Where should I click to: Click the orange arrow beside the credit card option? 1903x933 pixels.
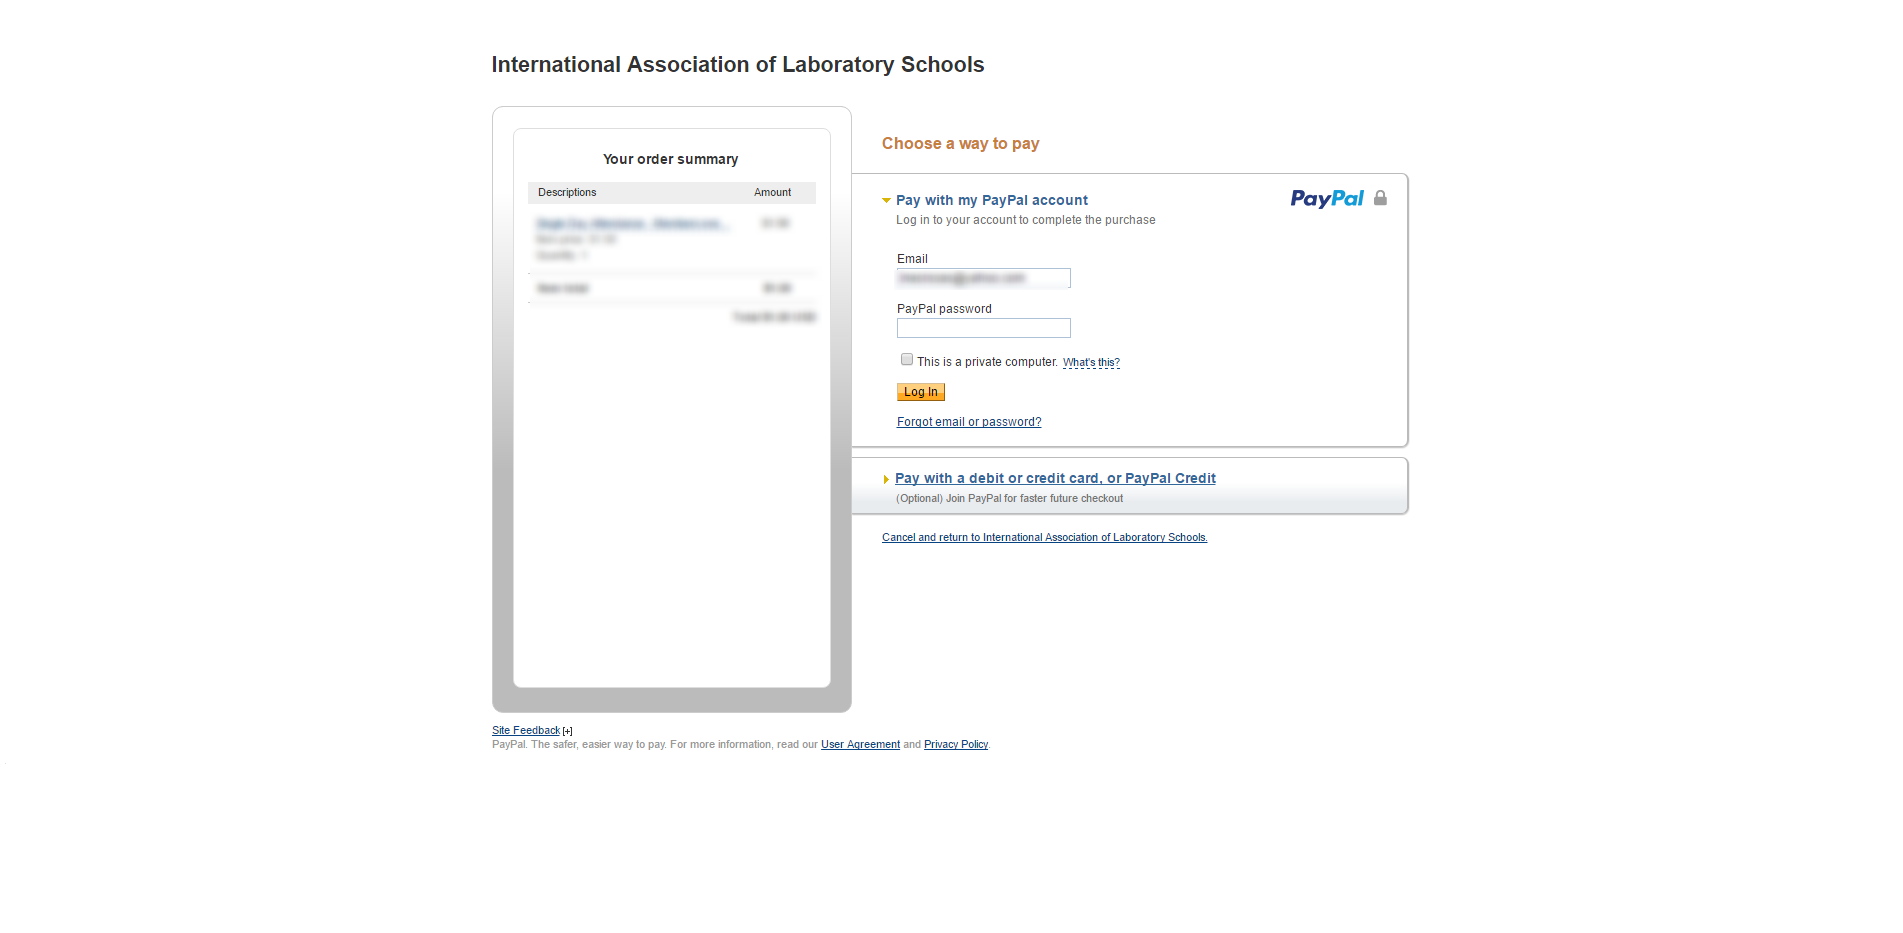(x=887, y=479)
